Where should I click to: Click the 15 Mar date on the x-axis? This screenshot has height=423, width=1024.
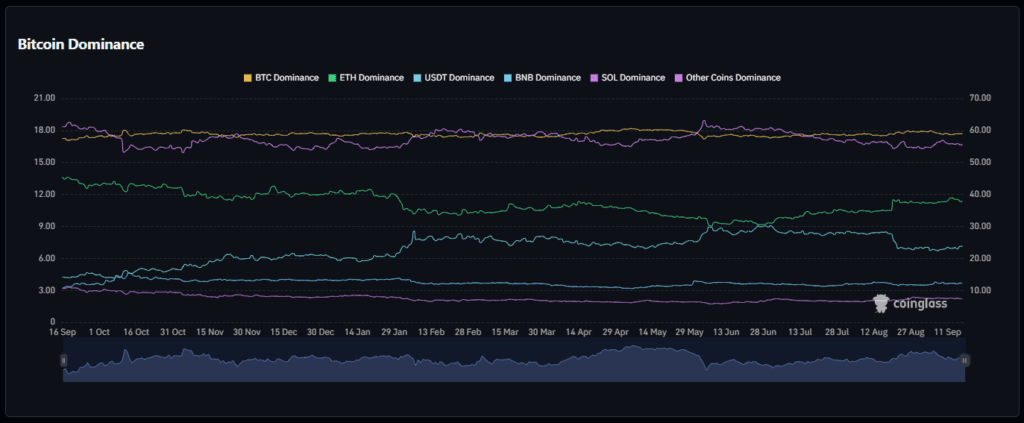click(505, 332)
